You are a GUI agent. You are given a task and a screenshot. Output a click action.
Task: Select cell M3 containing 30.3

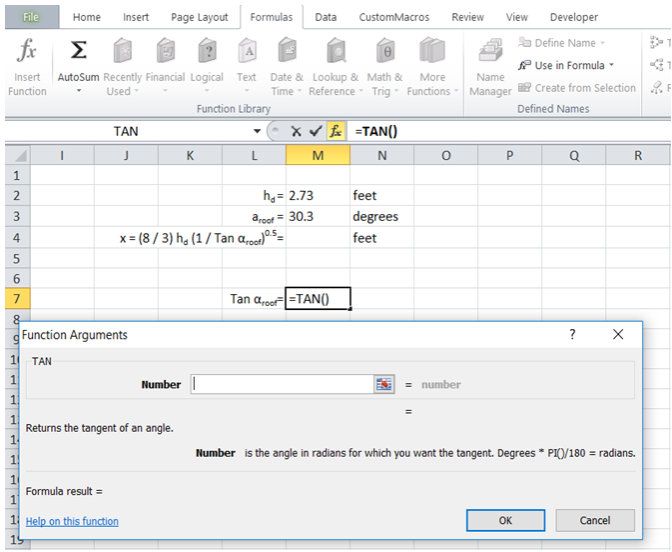point(317,216)
